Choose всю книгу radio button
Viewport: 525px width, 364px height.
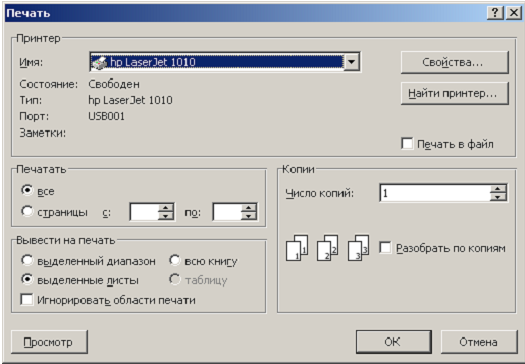tap(175, 260)
